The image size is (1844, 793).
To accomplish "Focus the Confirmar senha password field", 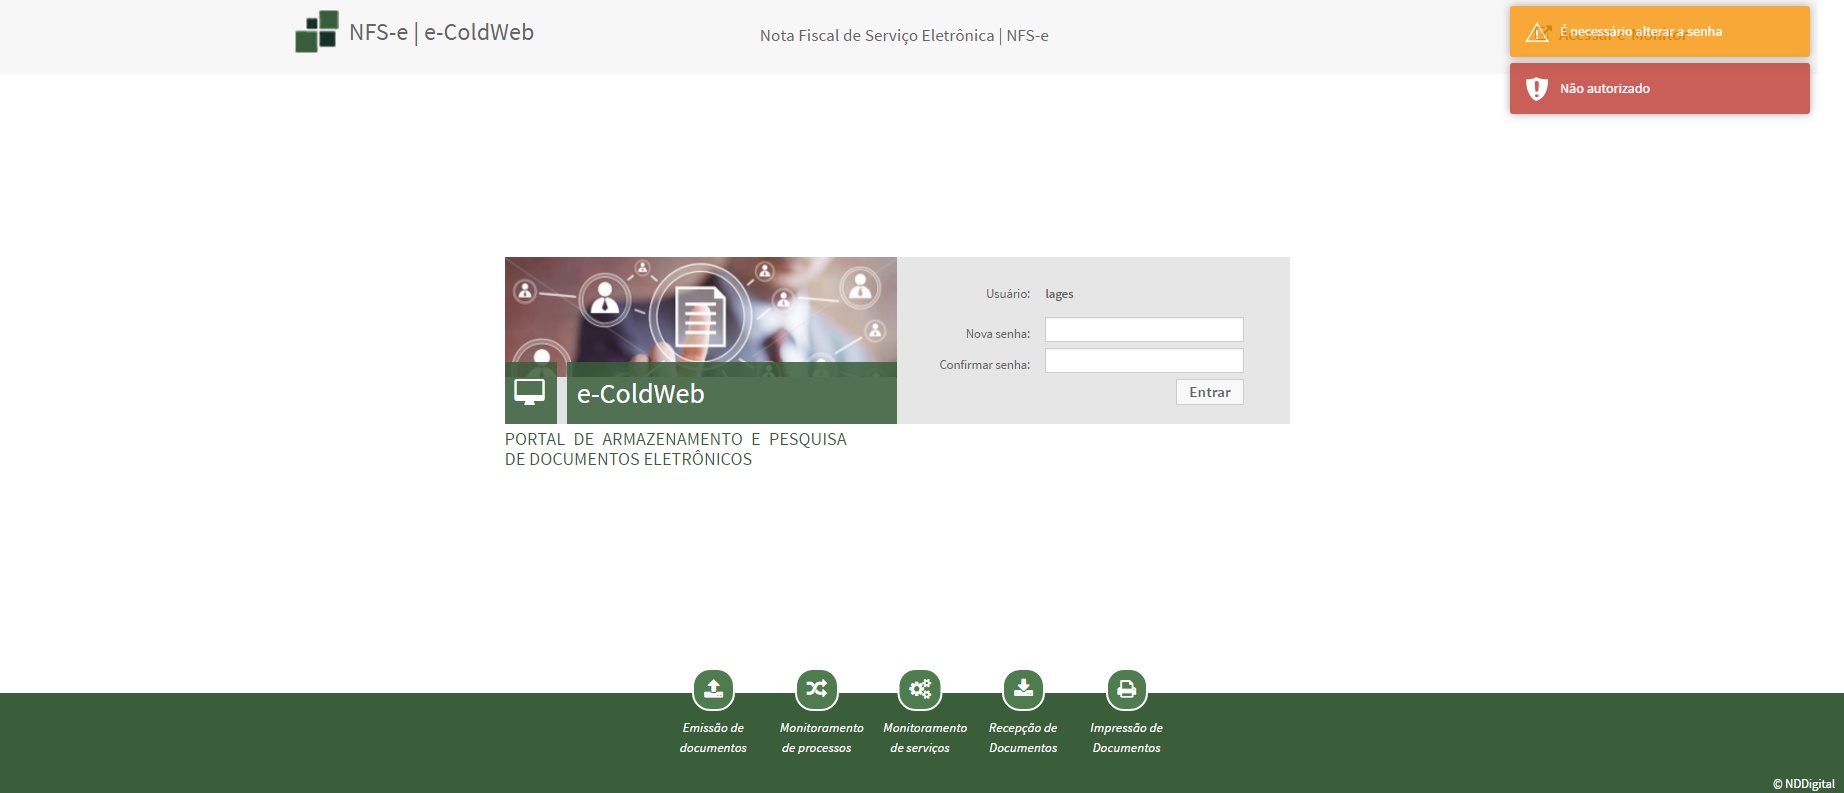I will (1144, 361).
